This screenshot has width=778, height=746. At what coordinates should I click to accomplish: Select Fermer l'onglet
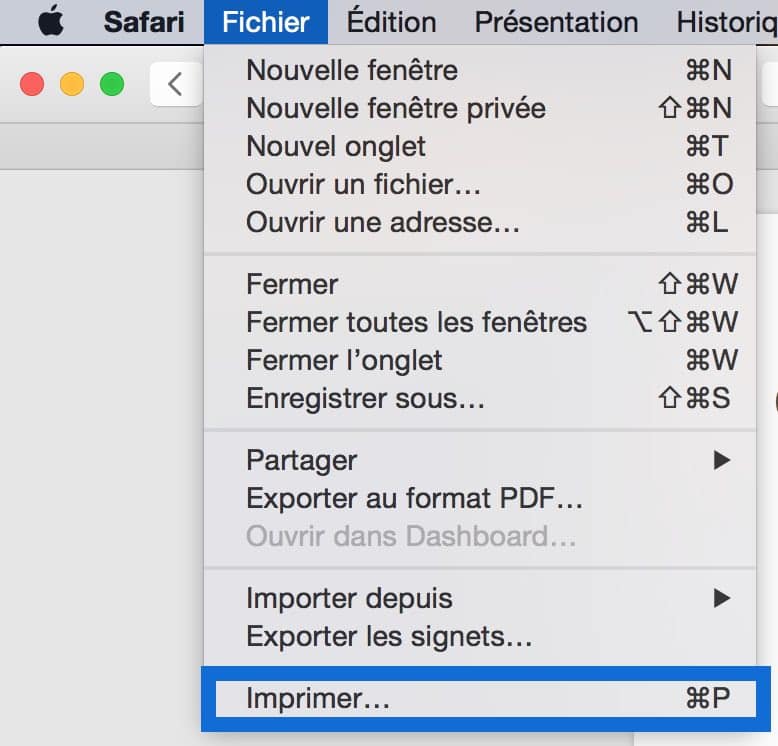480,360
